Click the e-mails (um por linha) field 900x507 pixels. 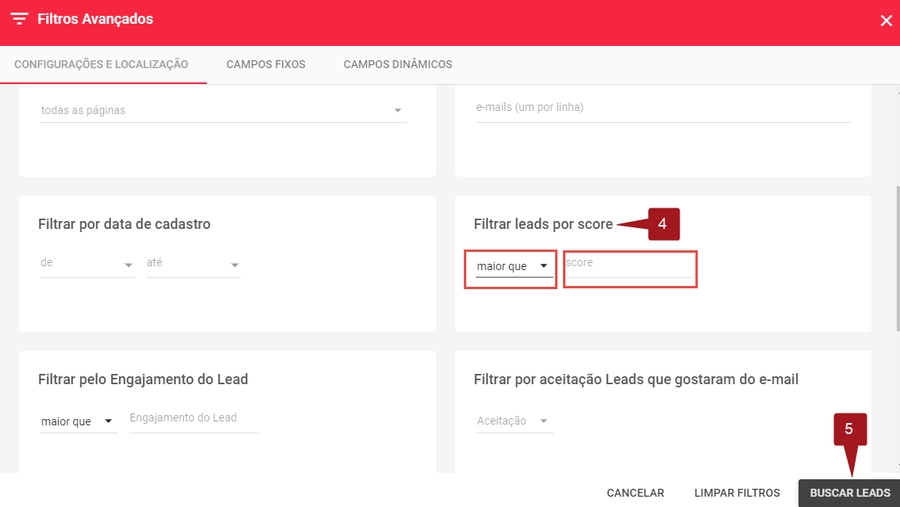tap(662, 108)
